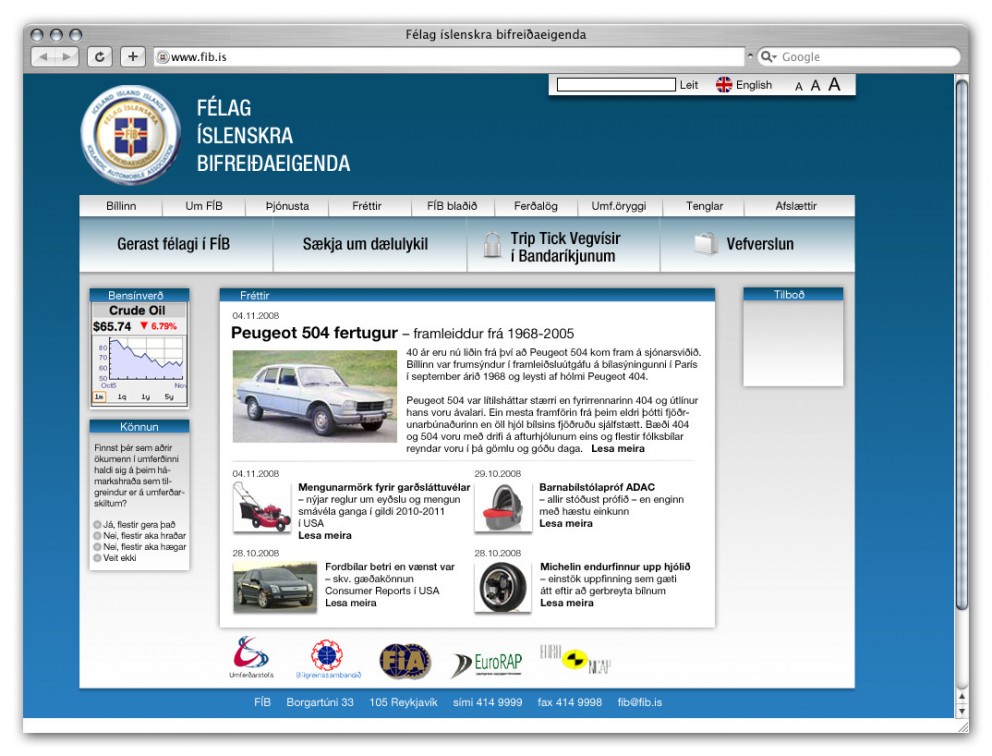Click the UK flag language icon
This screenshot has width=992, height=756.
pyautogui.click(x=724, y=85)
